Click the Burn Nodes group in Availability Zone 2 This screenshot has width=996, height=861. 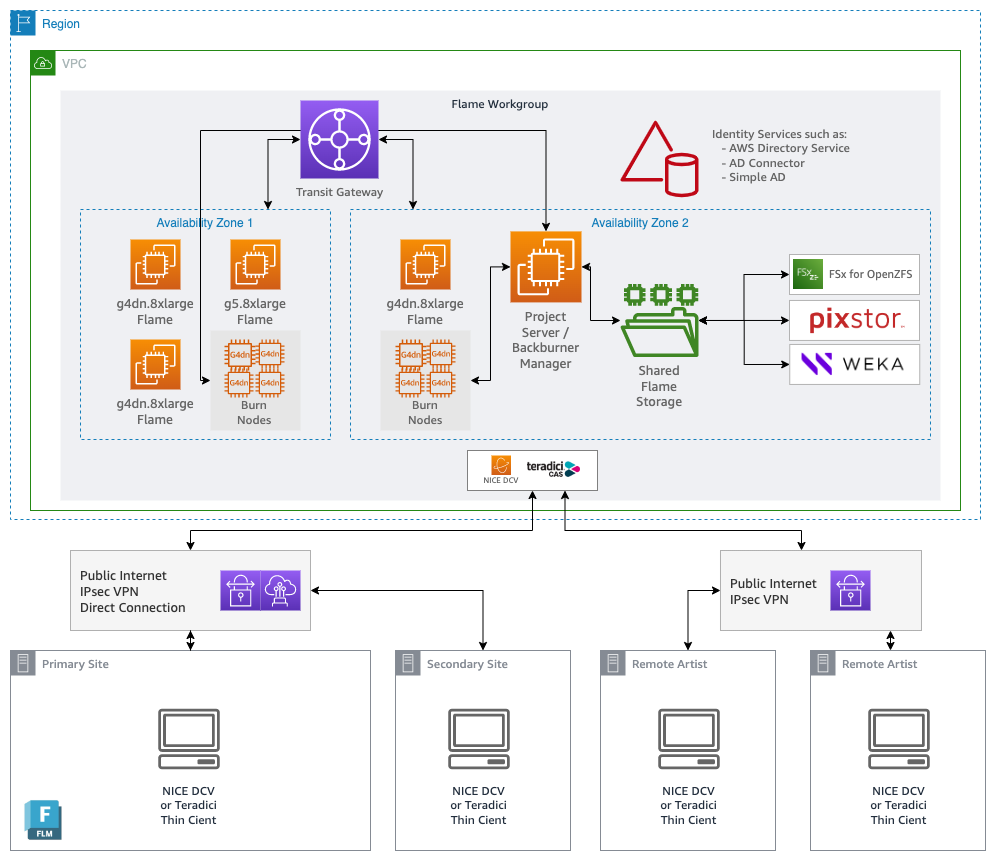(426, 380)
